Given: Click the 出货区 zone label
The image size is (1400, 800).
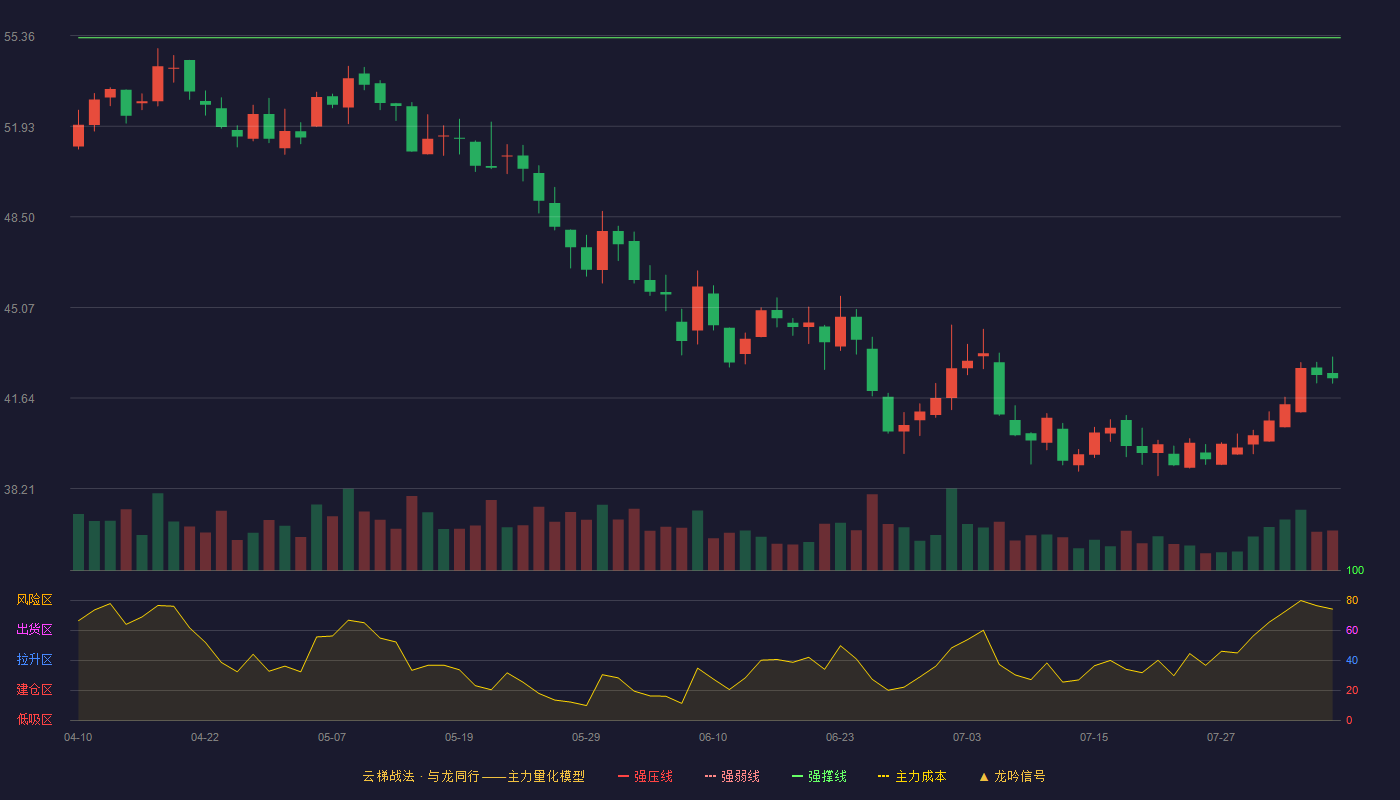Looking at the screenshot, I should click(34, 630).
